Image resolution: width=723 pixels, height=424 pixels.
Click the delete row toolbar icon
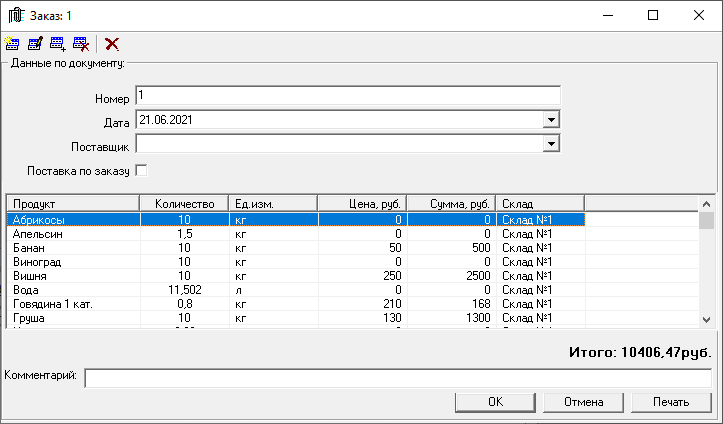point(81,43)
